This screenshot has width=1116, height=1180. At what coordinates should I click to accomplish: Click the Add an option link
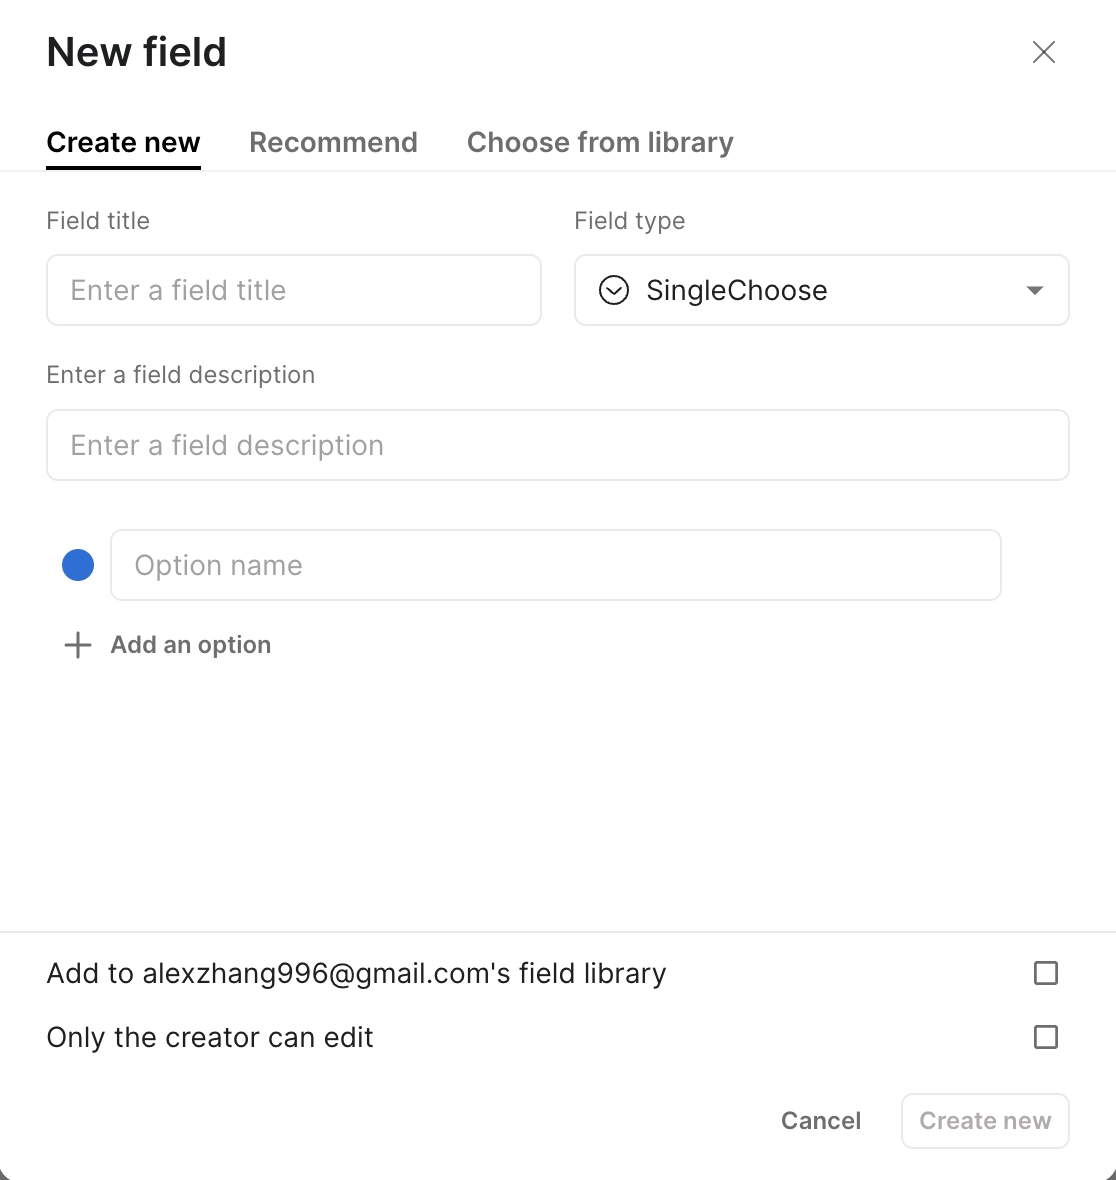coord(190,645)
